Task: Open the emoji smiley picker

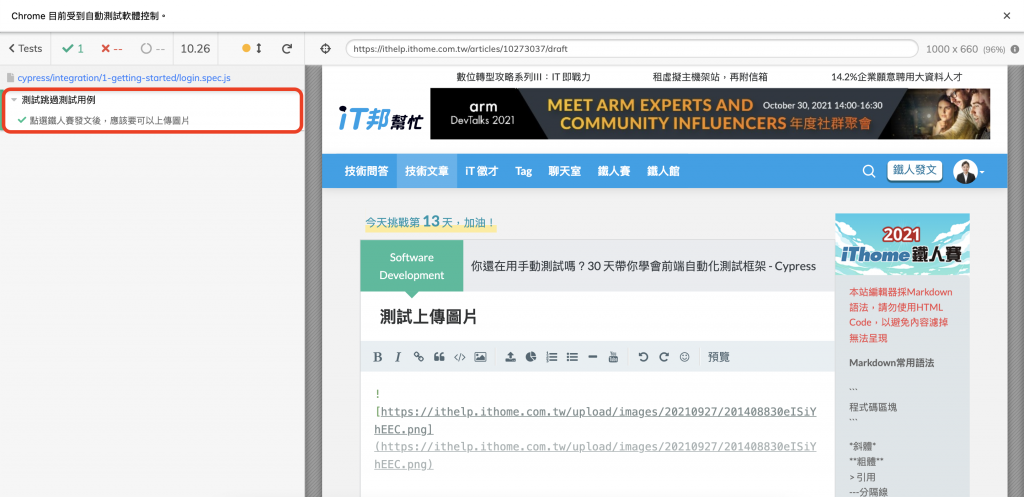Action: pos(684,357)
